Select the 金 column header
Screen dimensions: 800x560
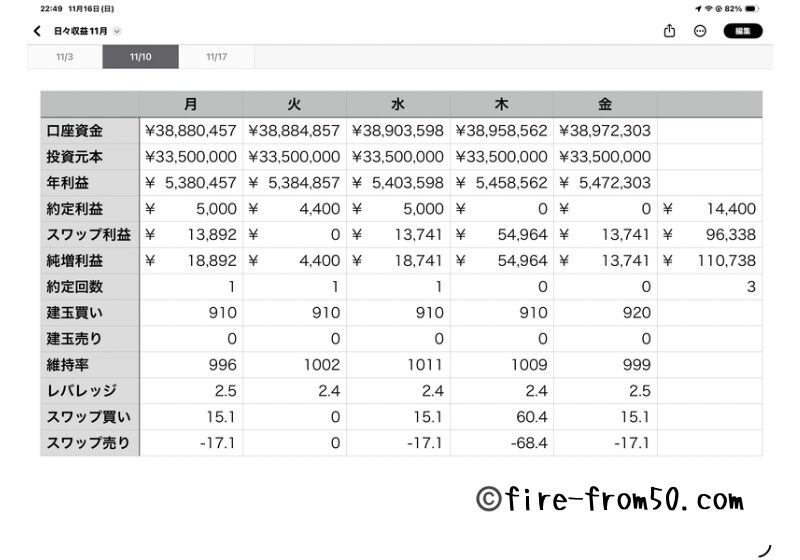pos(605,104)
